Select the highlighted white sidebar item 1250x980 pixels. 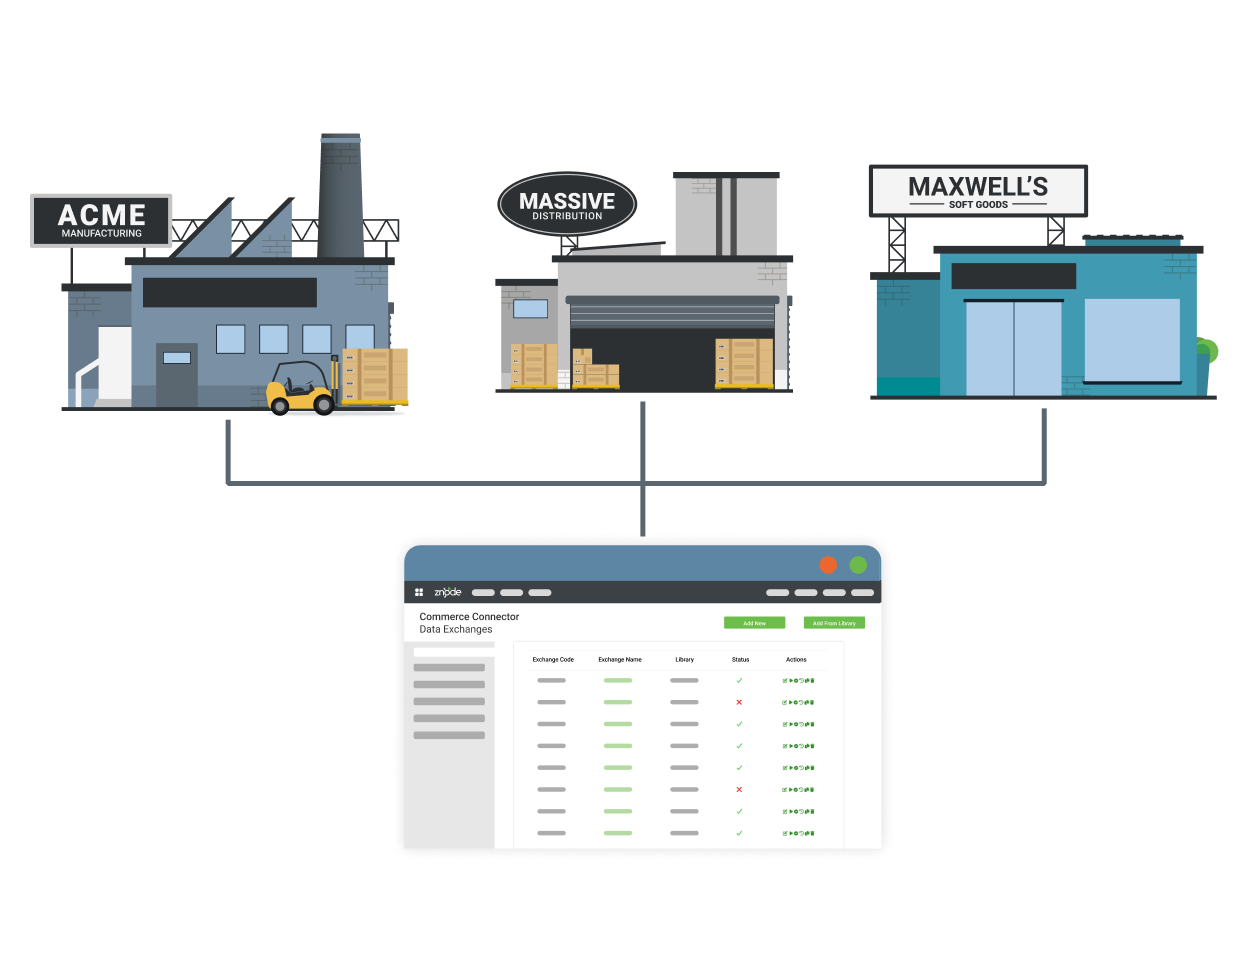coord(453,652)
